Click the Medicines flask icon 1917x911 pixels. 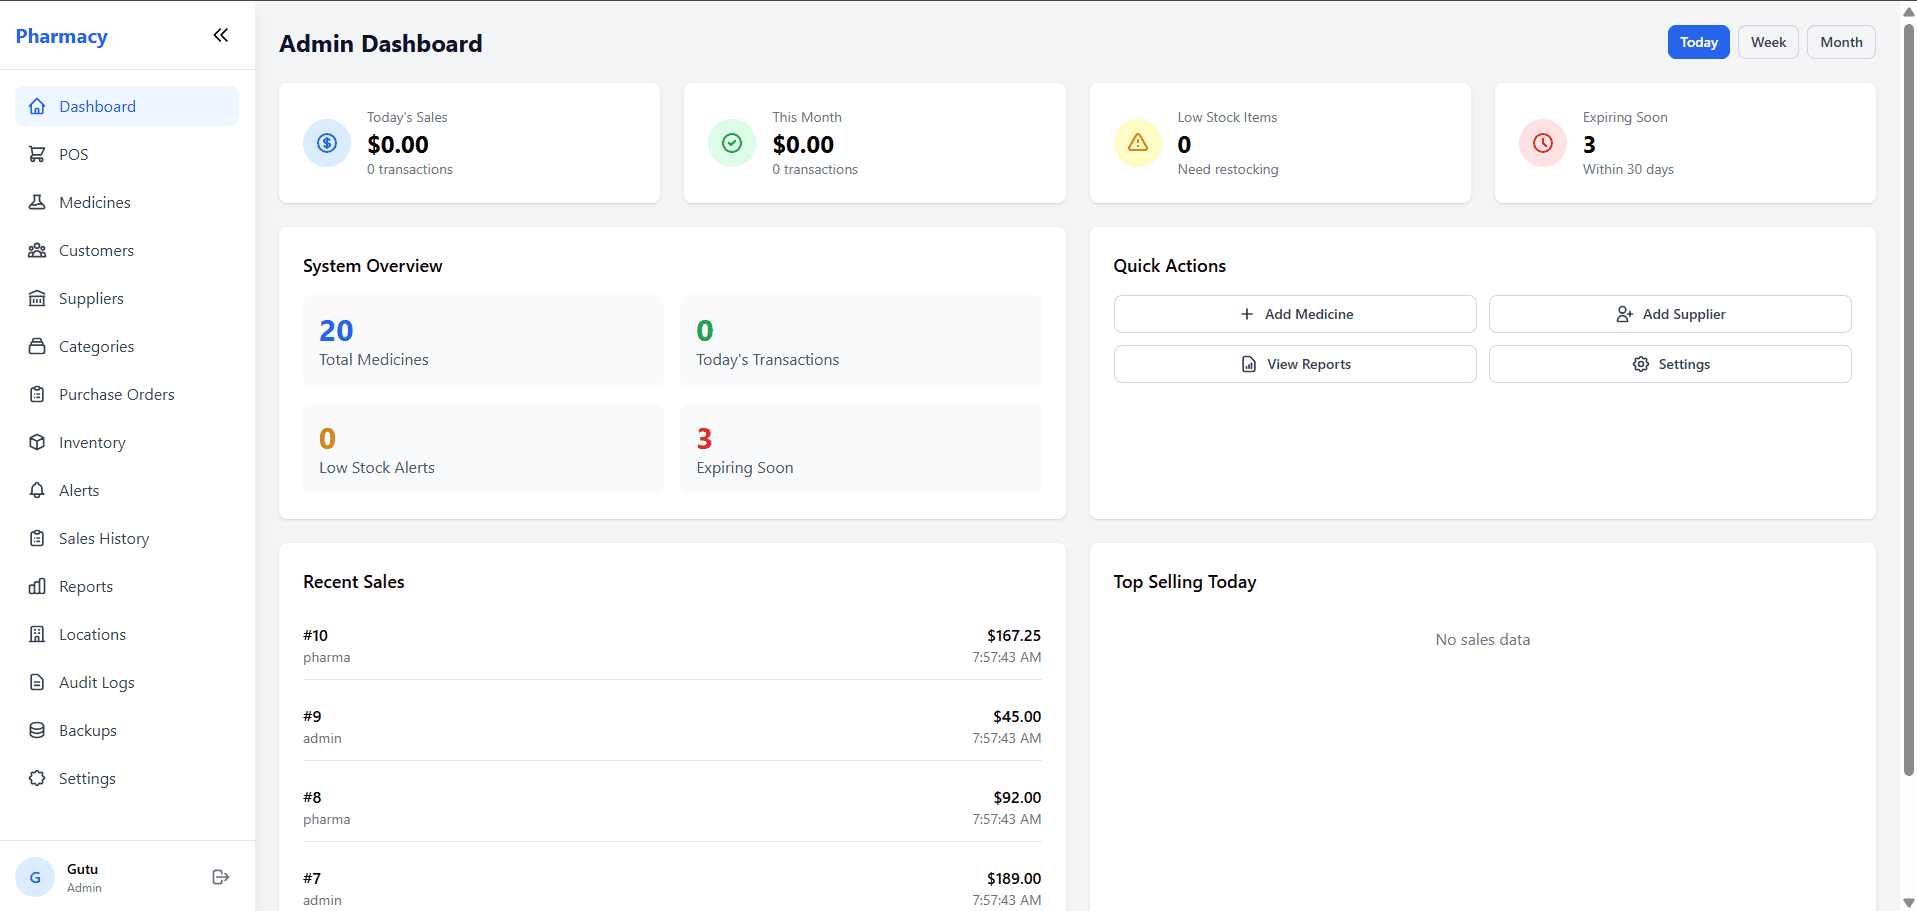pos(37,202)
